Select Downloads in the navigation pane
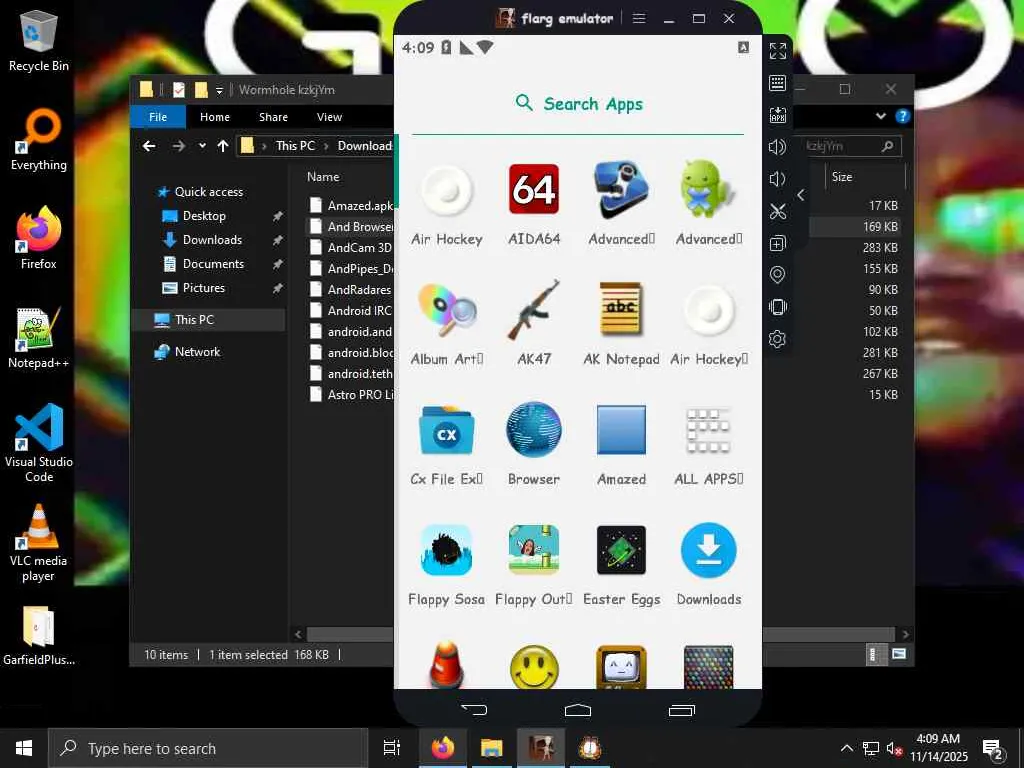Image resolution: width=1024 pixels, height=768 pixels. [x=212, y=240]
